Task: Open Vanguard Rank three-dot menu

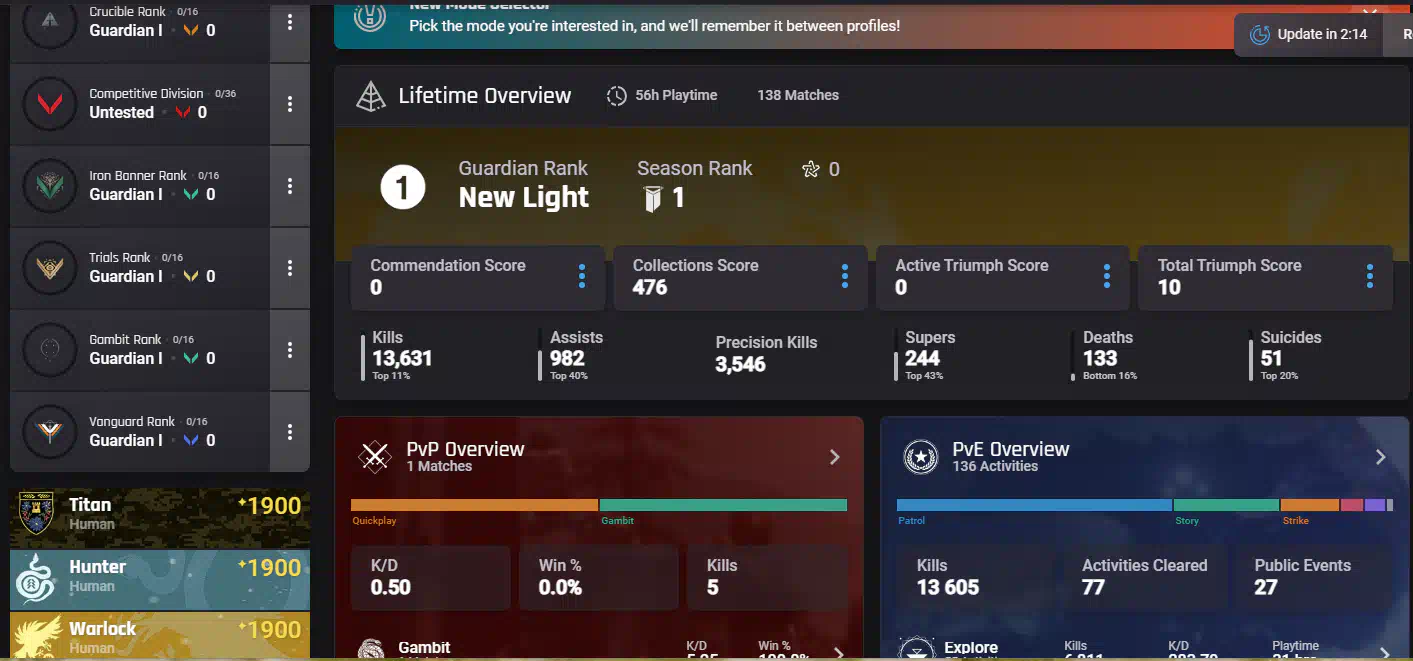Action: [x=290, y=432]
